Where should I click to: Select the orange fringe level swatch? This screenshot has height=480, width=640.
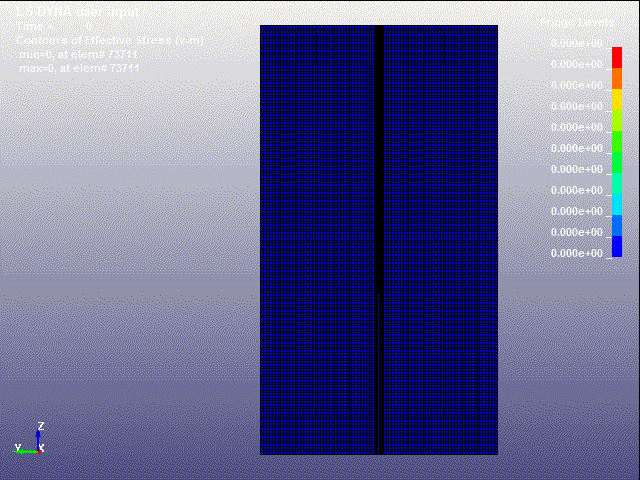tap(617, 78)
